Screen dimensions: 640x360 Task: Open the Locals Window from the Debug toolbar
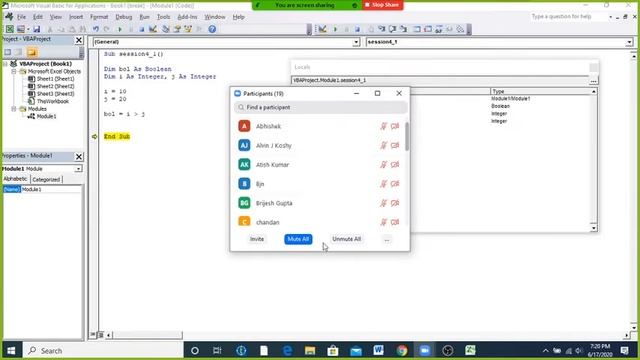tap(416, 29)
